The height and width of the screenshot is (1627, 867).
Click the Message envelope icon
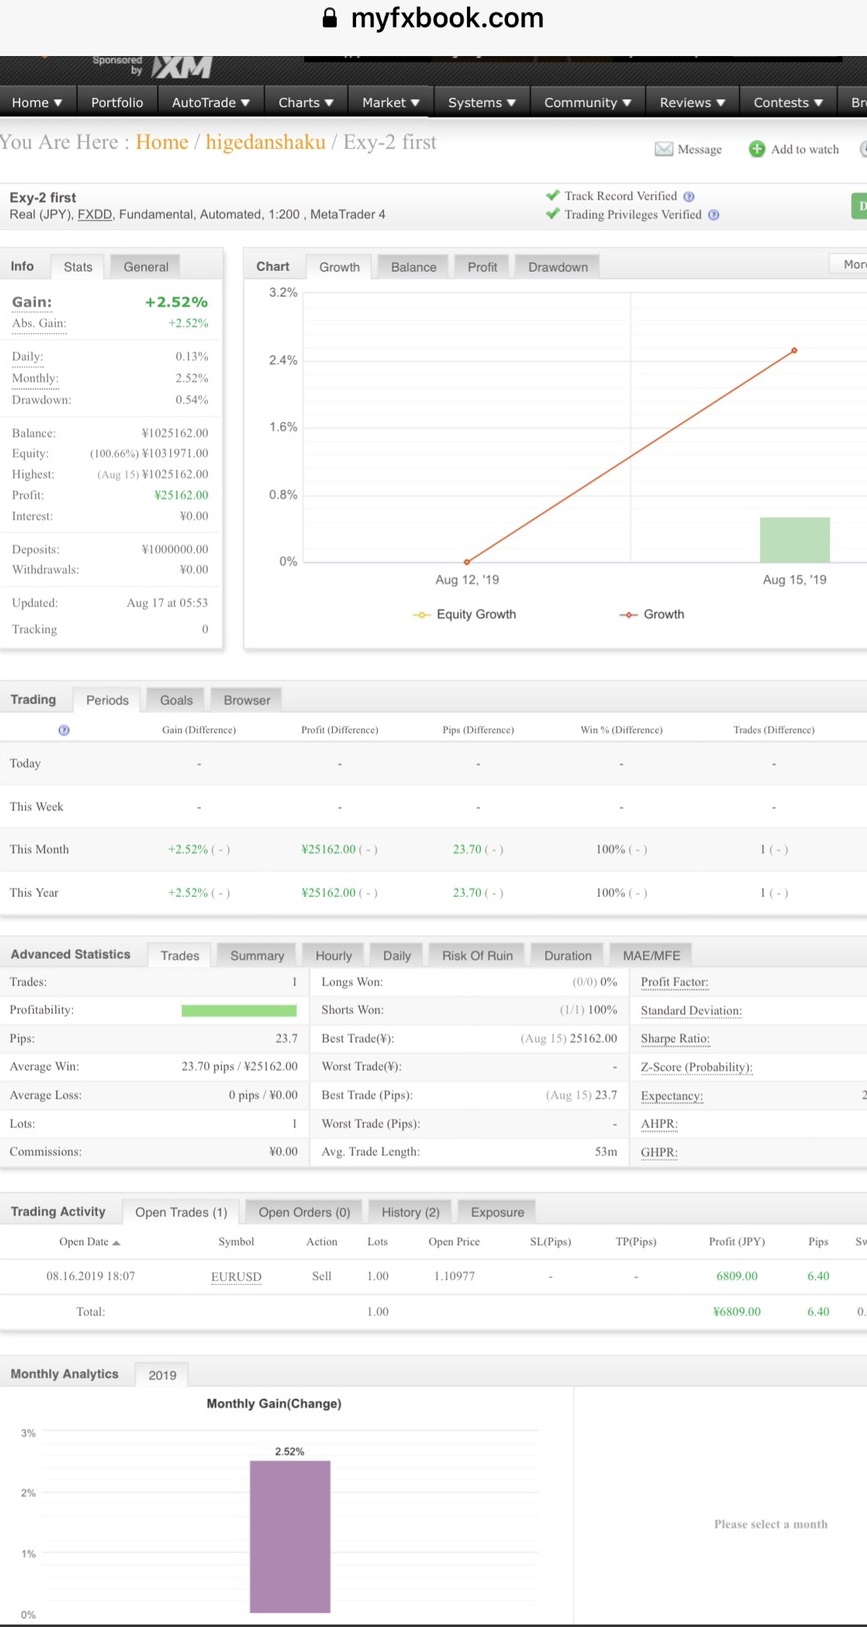tap(663, 149)
